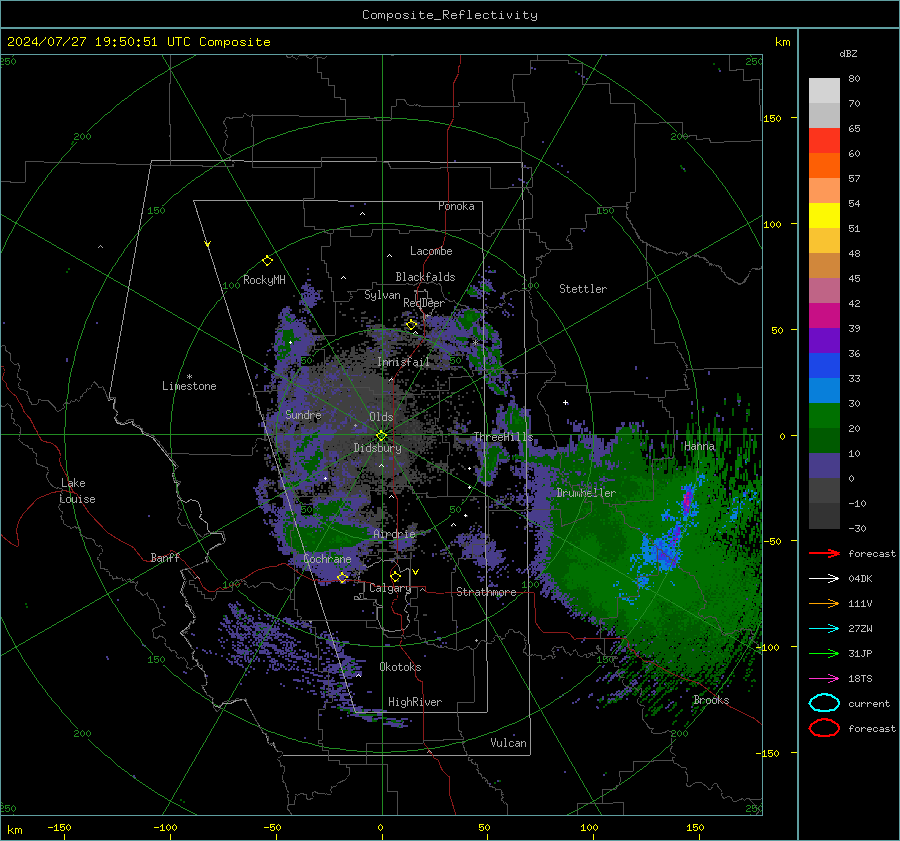Screen dimensions: 900x841
Task: Click the Vulcan town label
Action: click(509, 743)
